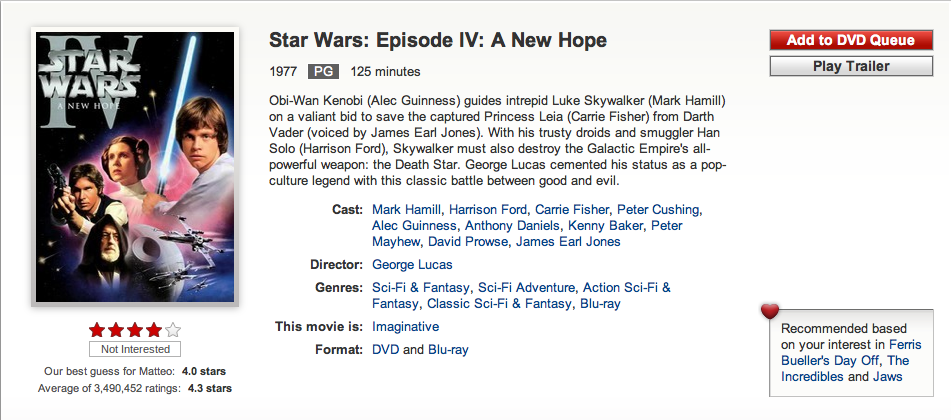This screenshot has height=420, width=951.
Task: Select the DVD format link
Action: point(385,350)
